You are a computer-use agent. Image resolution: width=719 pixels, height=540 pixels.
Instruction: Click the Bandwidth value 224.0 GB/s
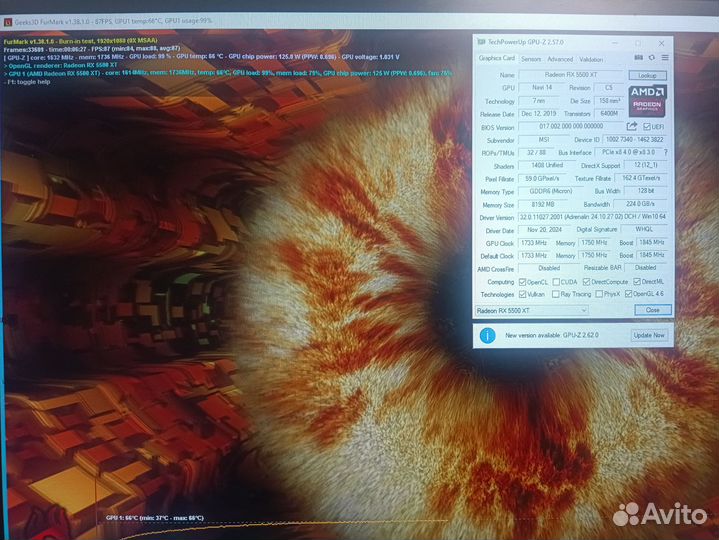[x=640, y=204]
